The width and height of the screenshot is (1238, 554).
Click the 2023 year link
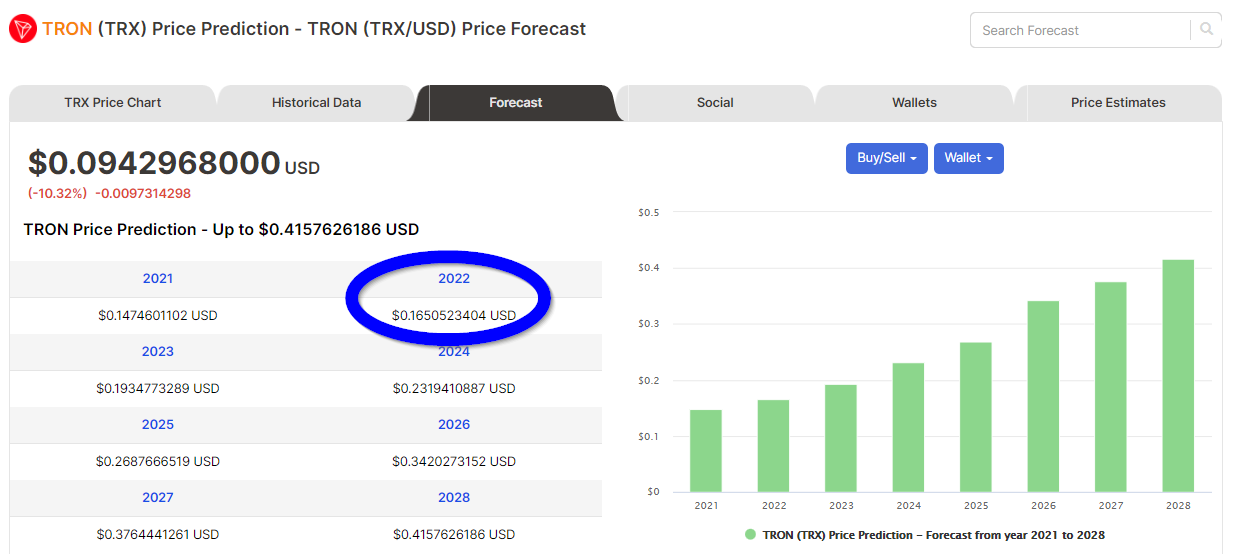pyautogui.click(x=158, y=351)
